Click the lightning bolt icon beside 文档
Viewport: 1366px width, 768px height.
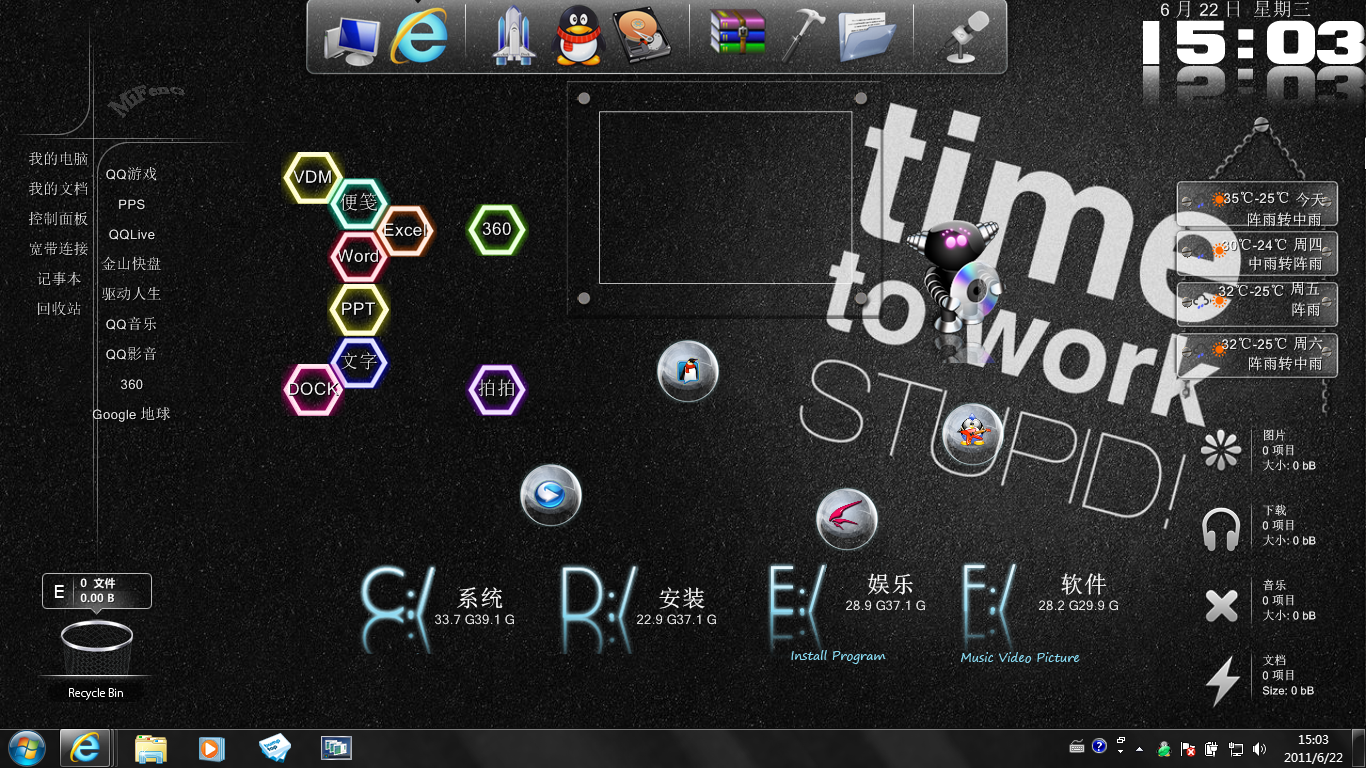1222,681
